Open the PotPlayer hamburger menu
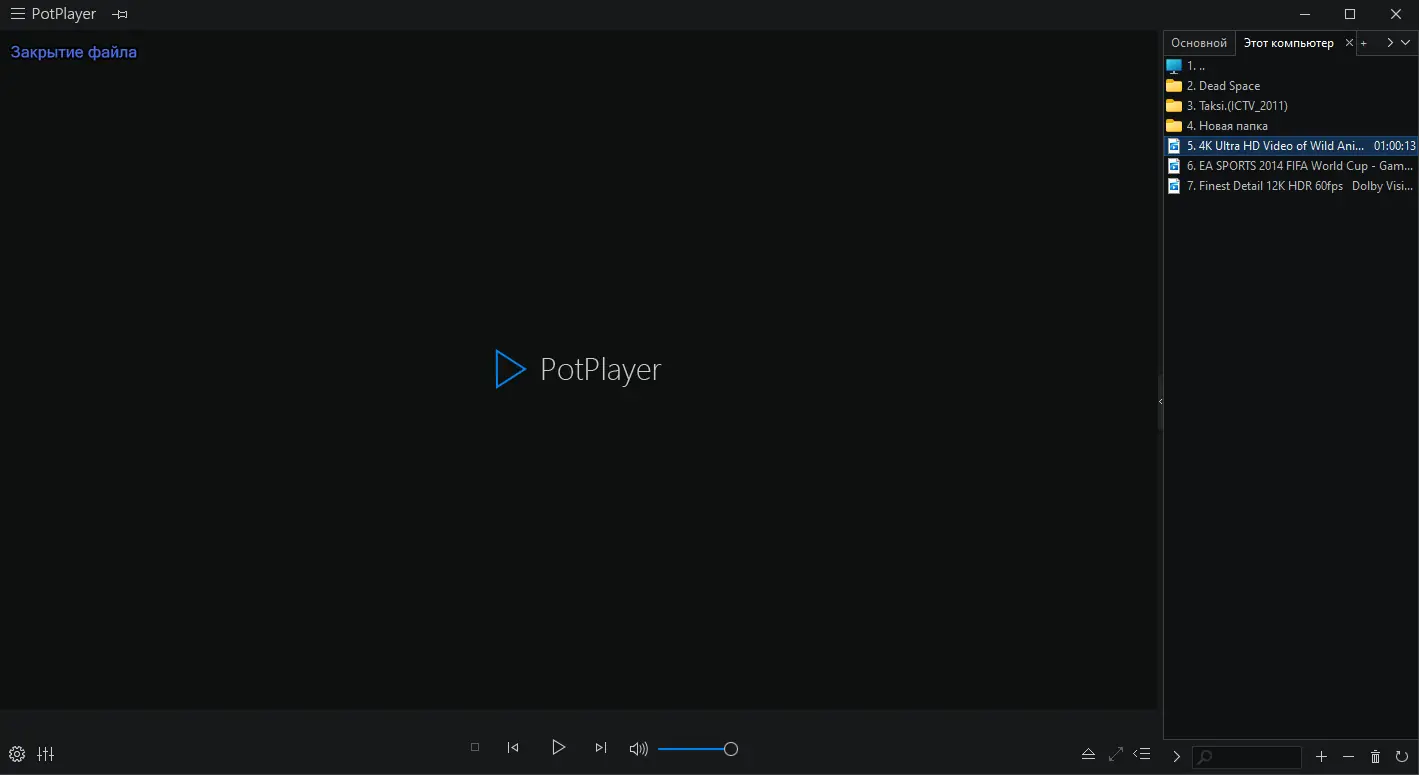 point(17,13)
